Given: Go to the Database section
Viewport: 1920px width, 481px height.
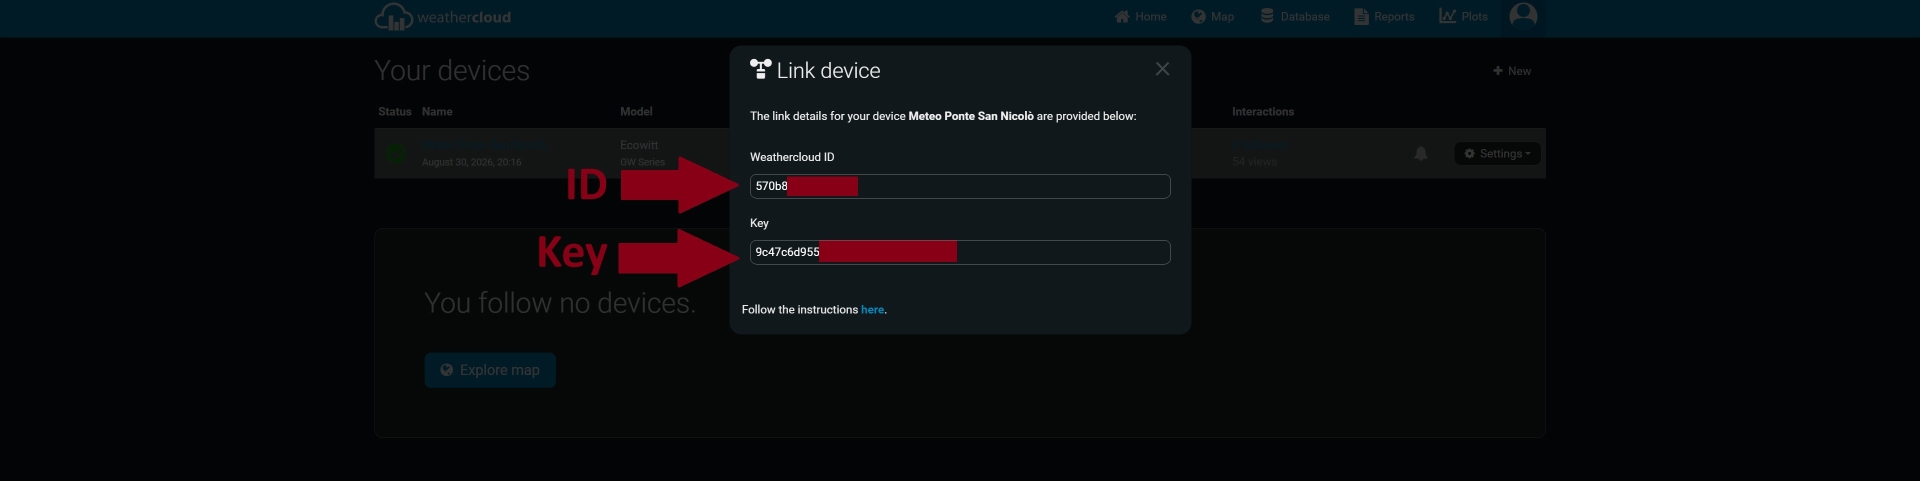Looking at the screenshot, I should pos(1295,17).
